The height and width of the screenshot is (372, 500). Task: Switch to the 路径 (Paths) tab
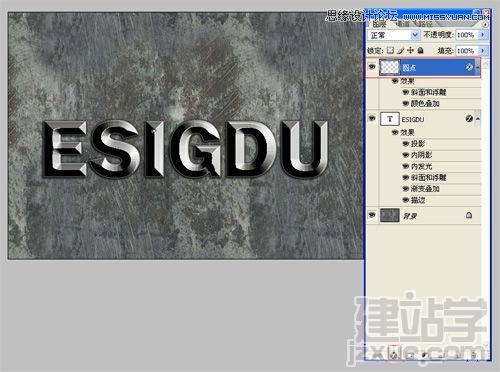[425, 24]
